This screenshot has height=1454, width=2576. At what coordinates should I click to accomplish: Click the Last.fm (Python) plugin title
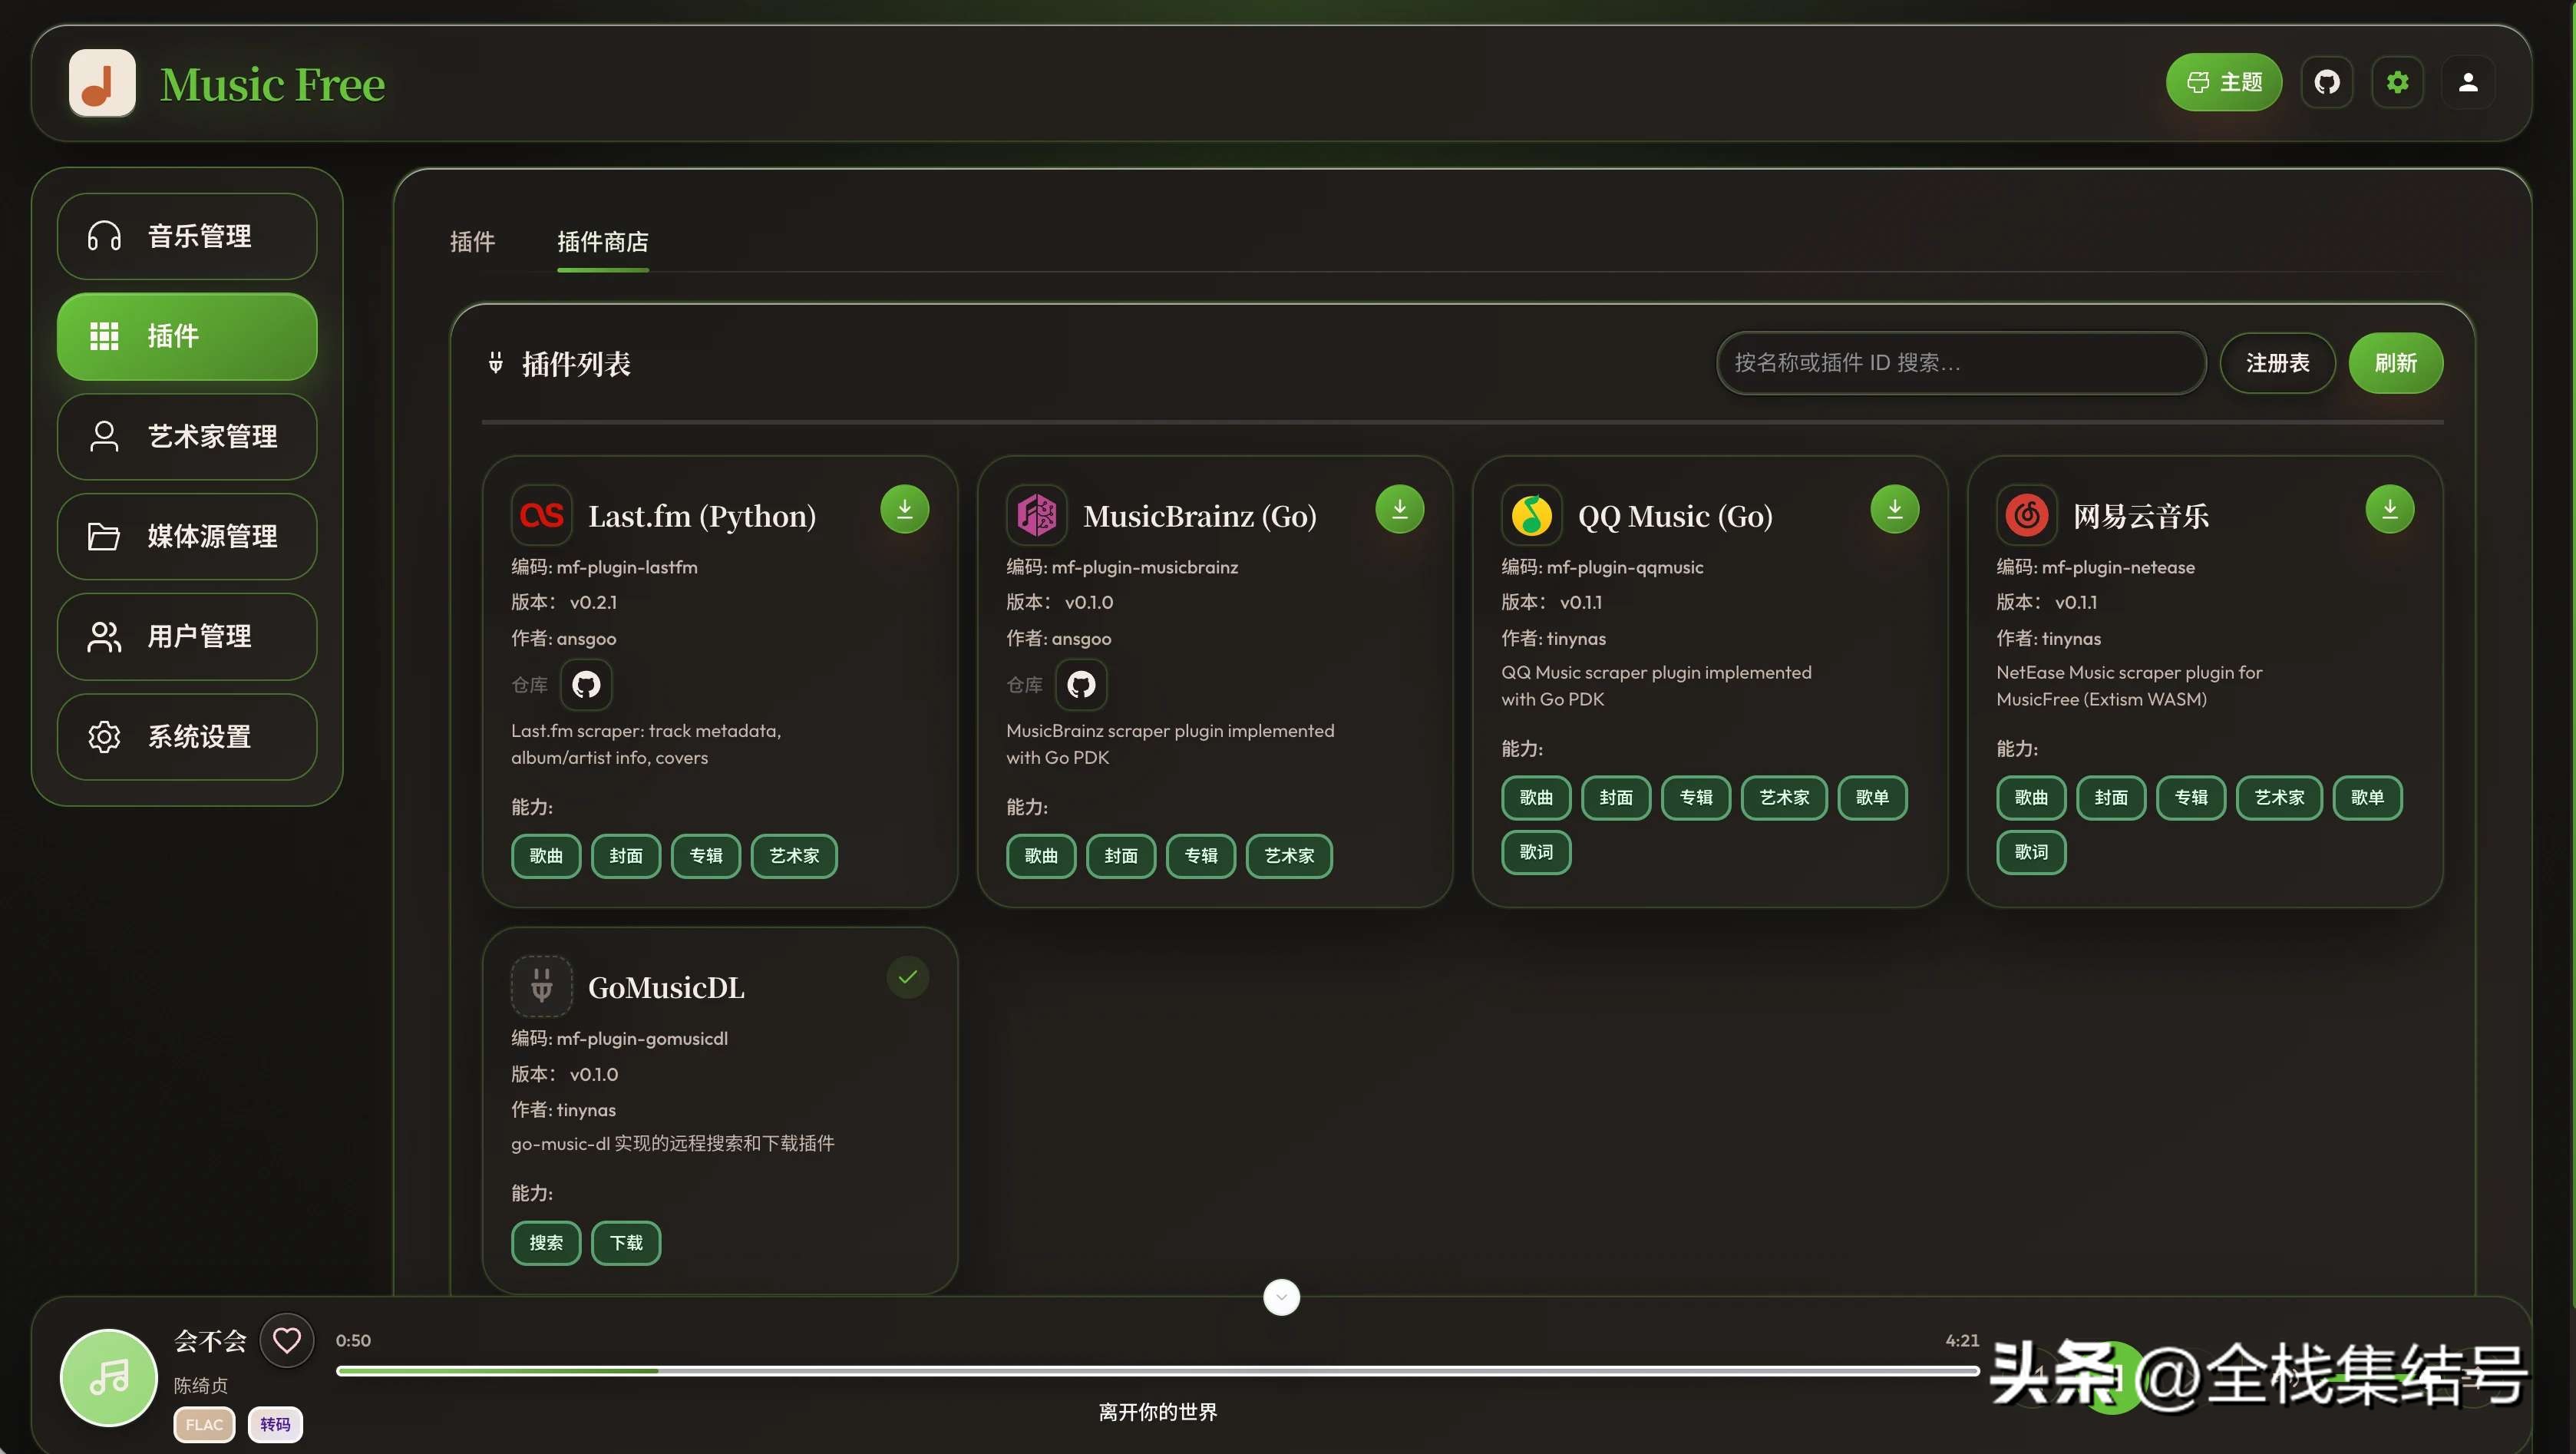pyautogui.click(x=702, y=516)
